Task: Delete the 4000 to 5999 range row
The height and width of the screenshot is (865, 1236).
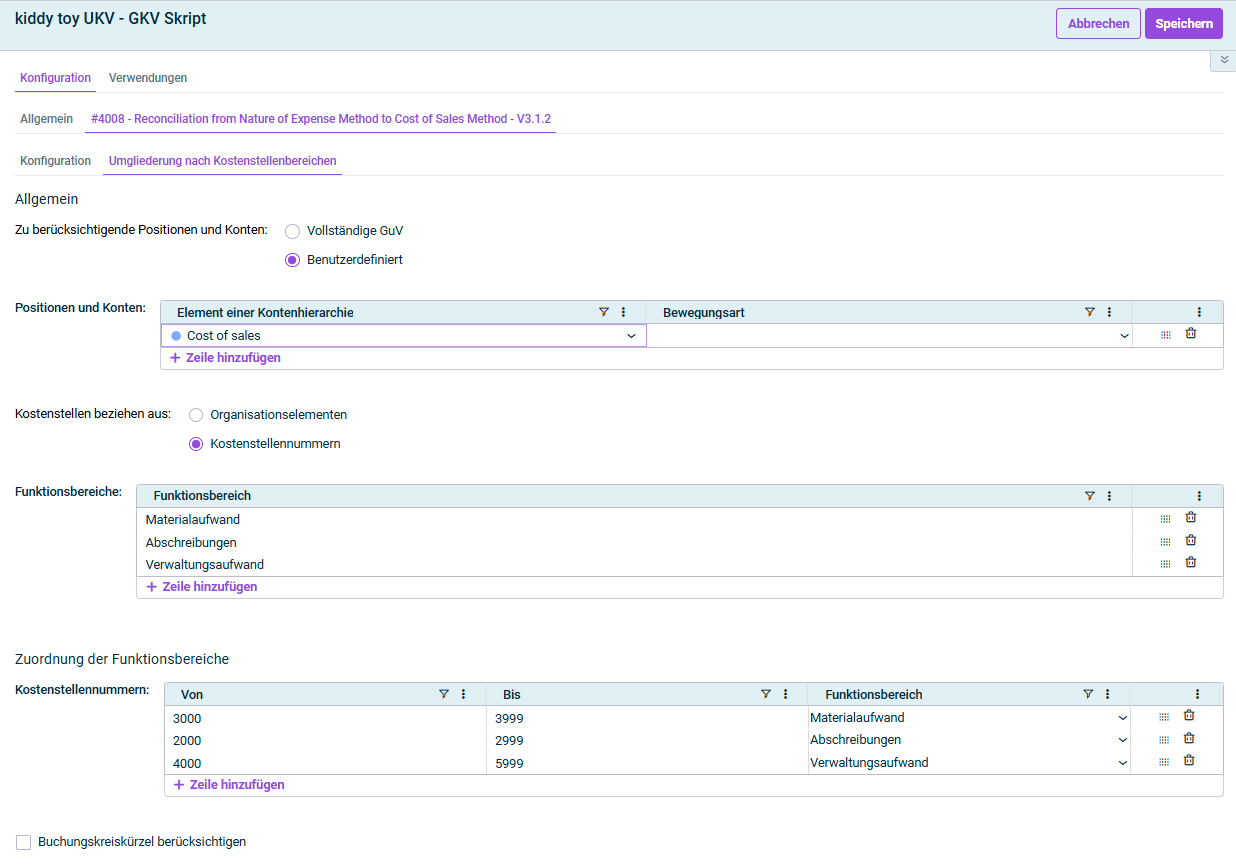Action: (x=1189, y=761)
